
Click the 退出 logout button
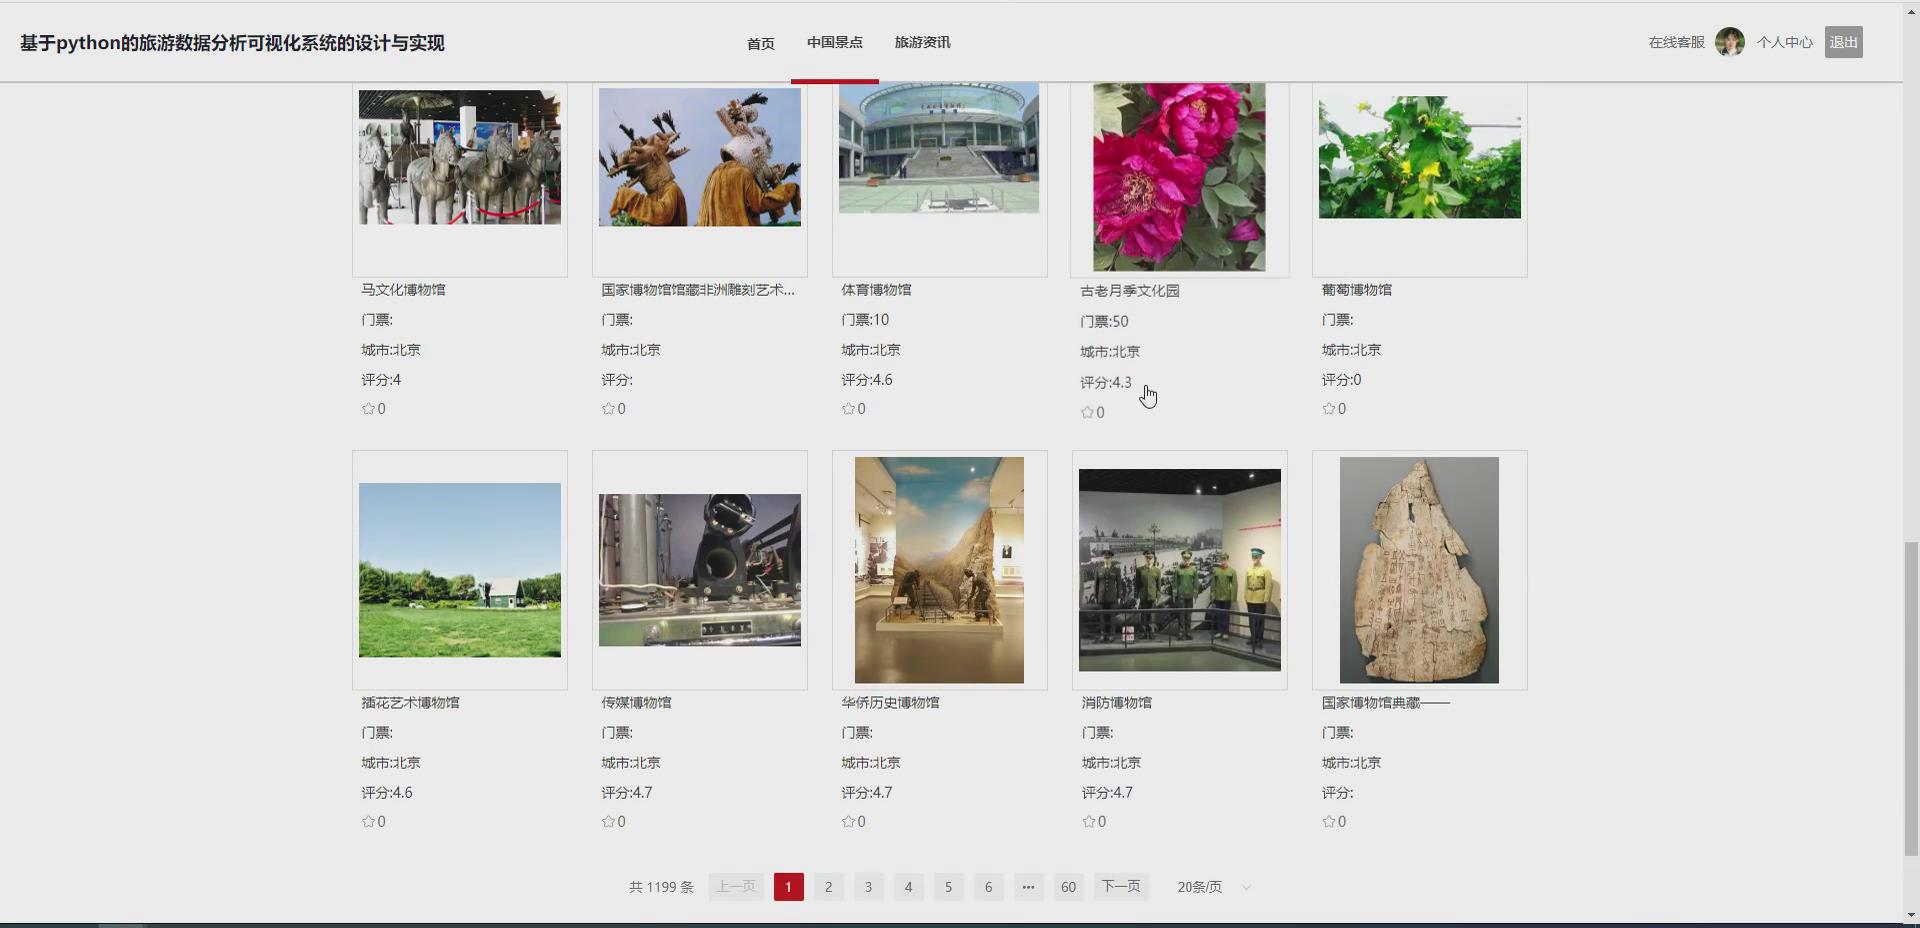coord(1843,42)
